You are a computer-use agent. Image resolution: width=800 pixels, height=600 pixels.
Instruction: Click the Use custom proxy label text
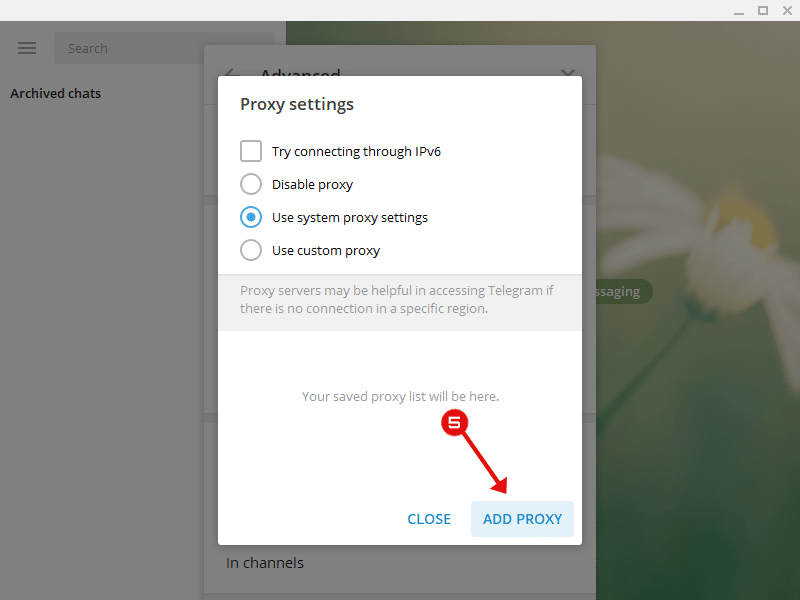tap(326, 251)
